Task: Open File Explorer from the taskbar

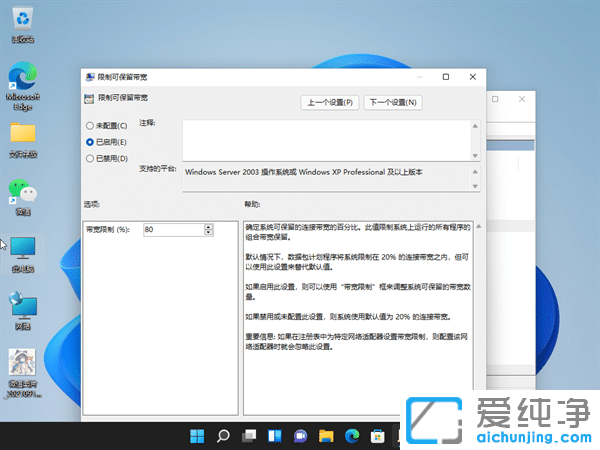Action: pos(326,436)
